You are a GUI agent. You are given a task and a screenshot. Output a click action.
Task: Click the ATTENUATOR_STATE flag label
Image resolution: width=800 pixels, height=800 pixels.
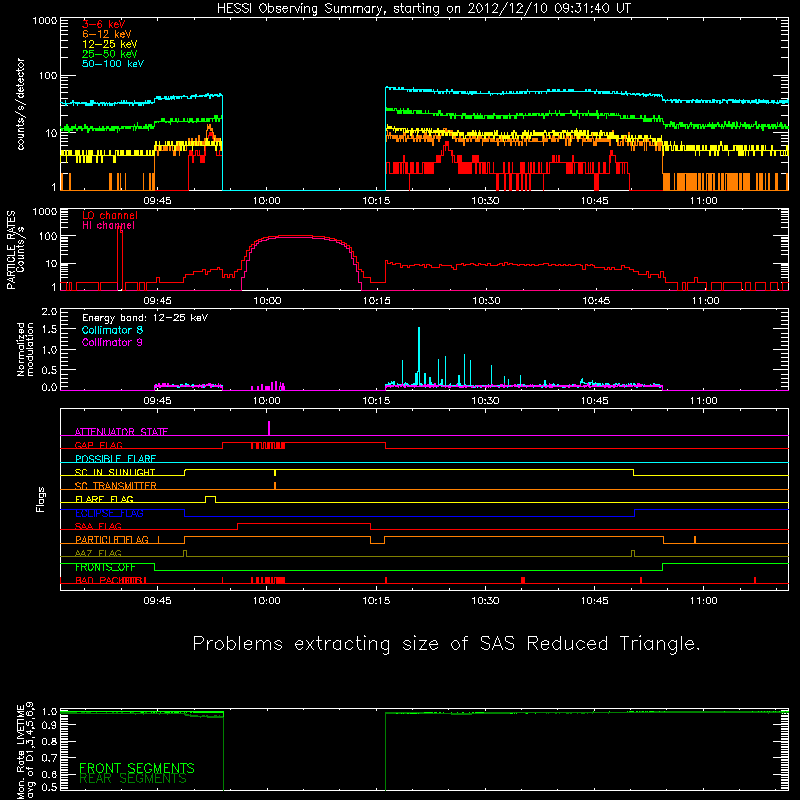[x=121, y=432]
